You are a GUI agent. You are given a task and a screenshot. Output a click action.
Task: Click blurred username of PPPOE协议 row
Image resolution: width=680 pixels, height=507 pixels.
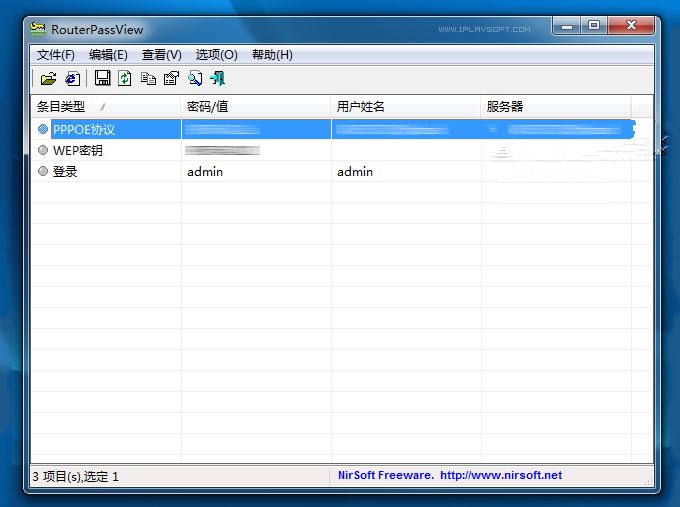click(392, 129)
